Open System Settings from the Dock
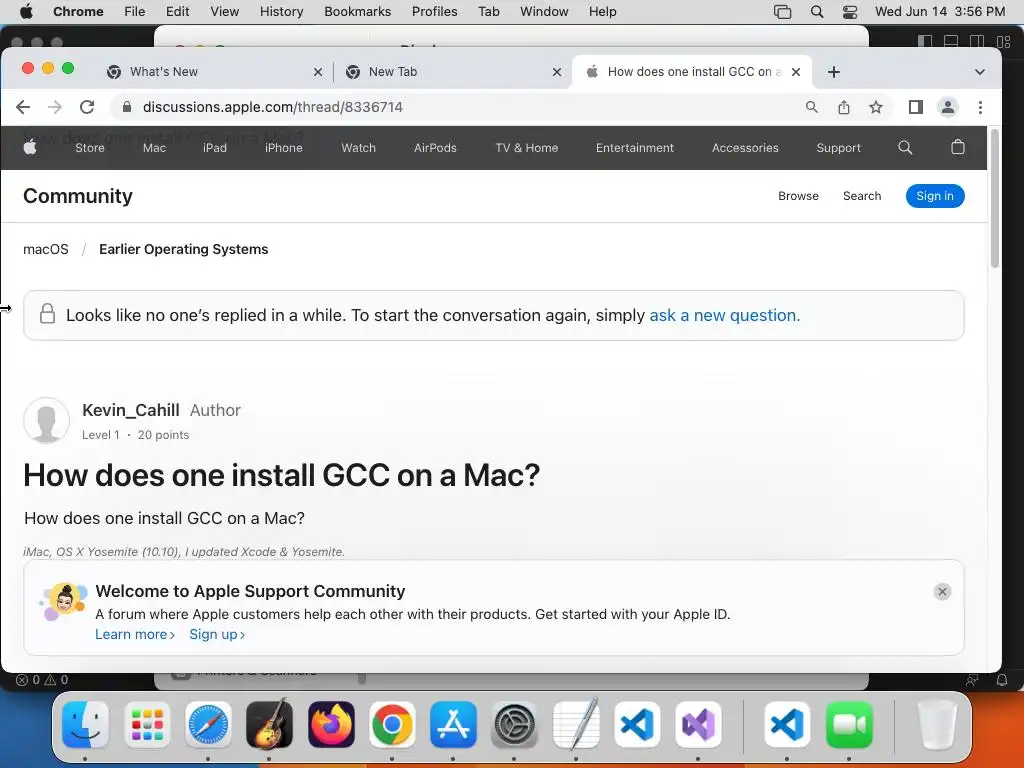Screen dimensions: 1024x768 [x=515, y=725]
